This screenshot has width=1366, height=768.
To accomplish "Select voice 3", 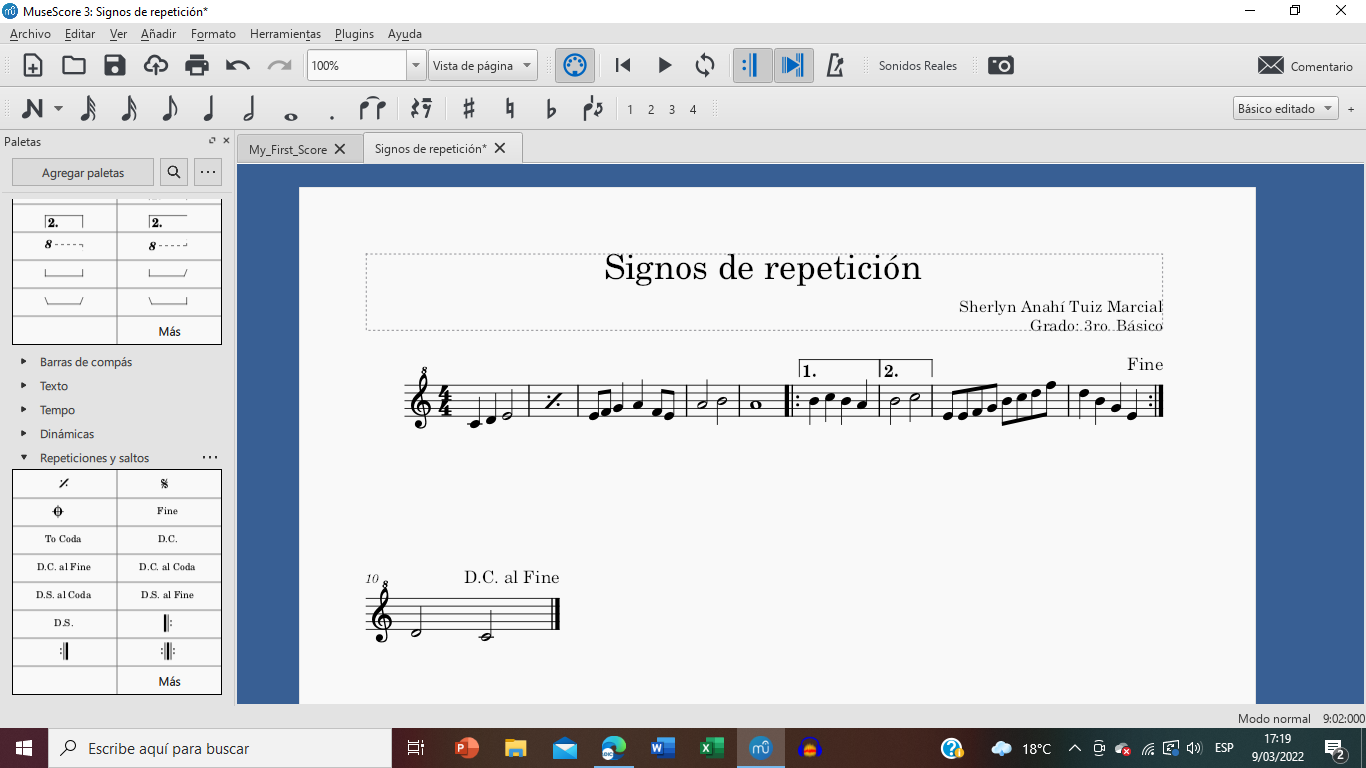I will (672, 110).
